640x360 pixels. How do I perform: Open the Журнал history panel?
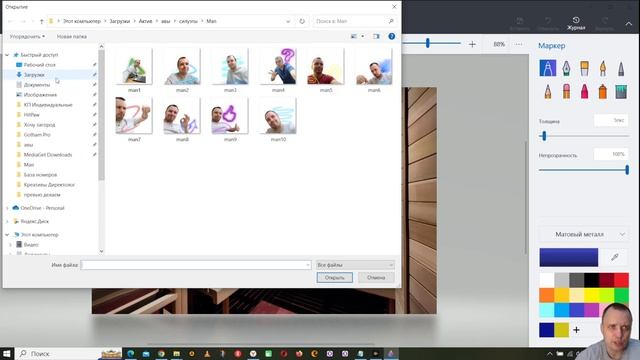click(576, 24)
